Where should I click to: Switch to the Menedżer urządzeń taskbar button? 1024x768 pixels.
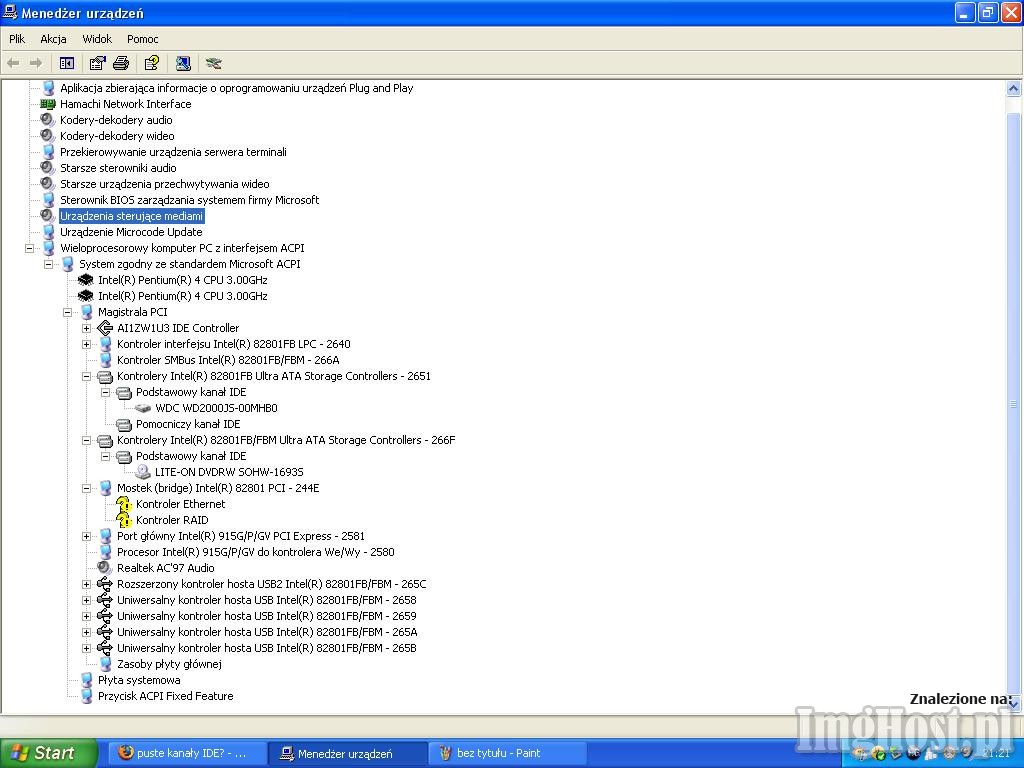(x=347, y=753)
